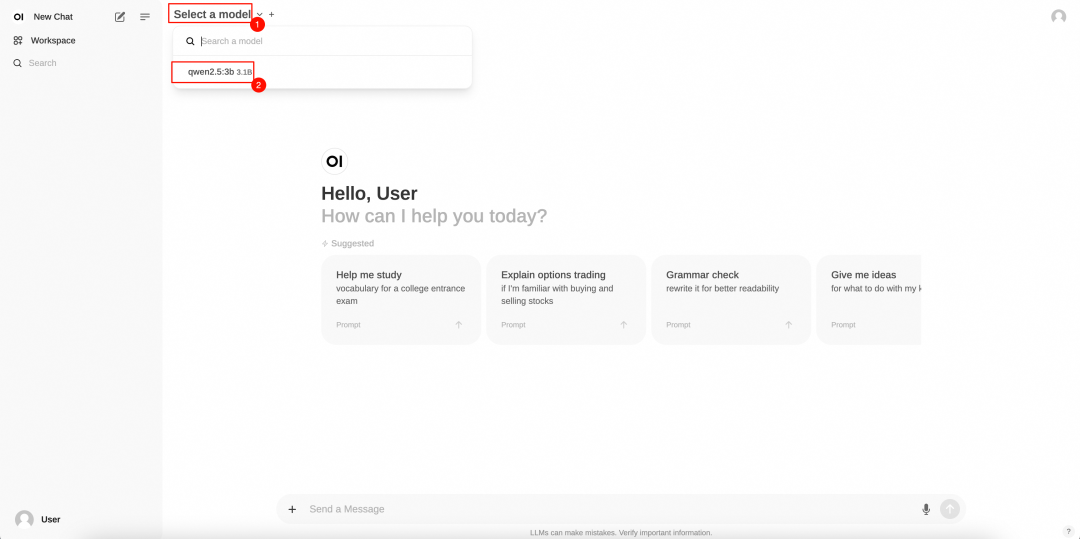Click the New Chat label
Image resolution: width=1080 pixels, height=539 pixels.
coord(53,17)
